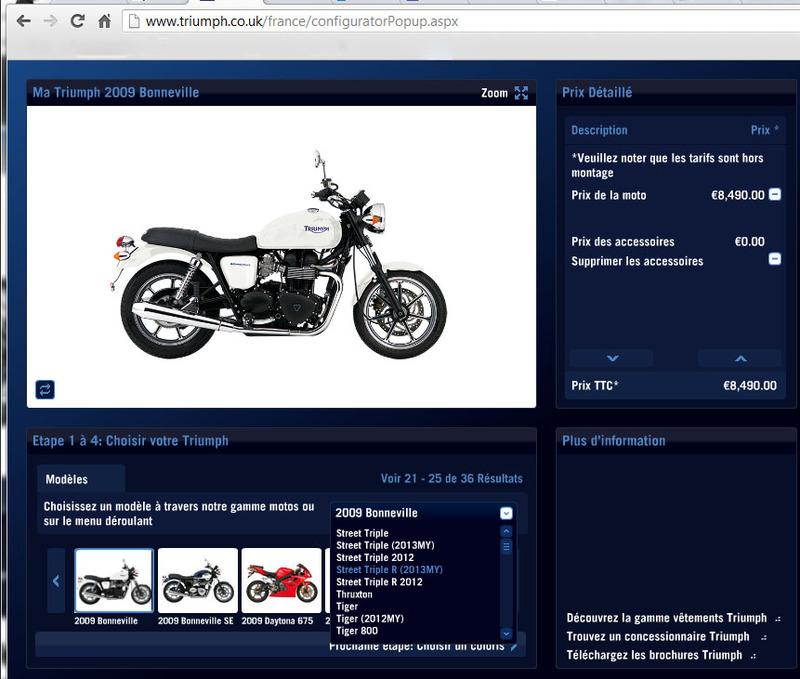Click minus icon beside Supprimer les accessoires

[x=774, y=259]
